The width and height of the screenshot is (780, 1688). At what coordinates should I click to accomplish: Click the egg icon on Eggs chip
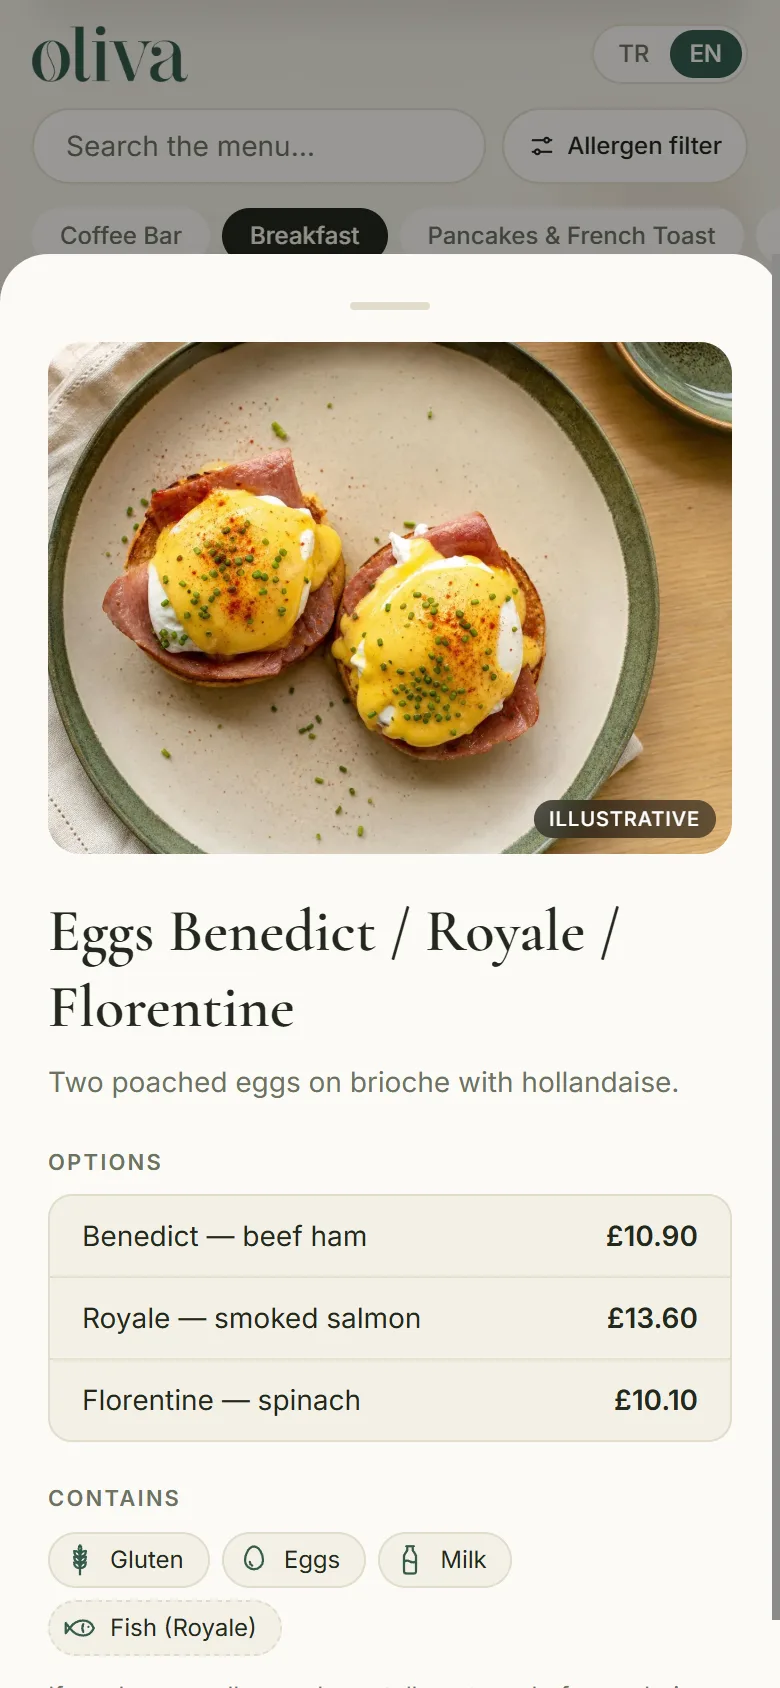tap(254, 1559)
